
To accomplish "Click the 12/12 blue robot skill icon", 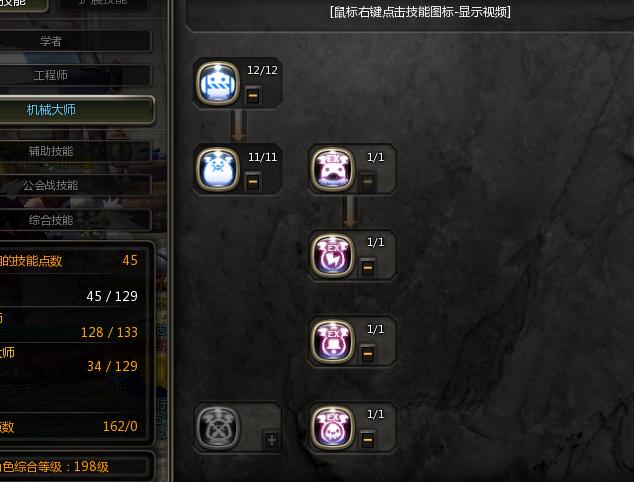I will point(218,83).
